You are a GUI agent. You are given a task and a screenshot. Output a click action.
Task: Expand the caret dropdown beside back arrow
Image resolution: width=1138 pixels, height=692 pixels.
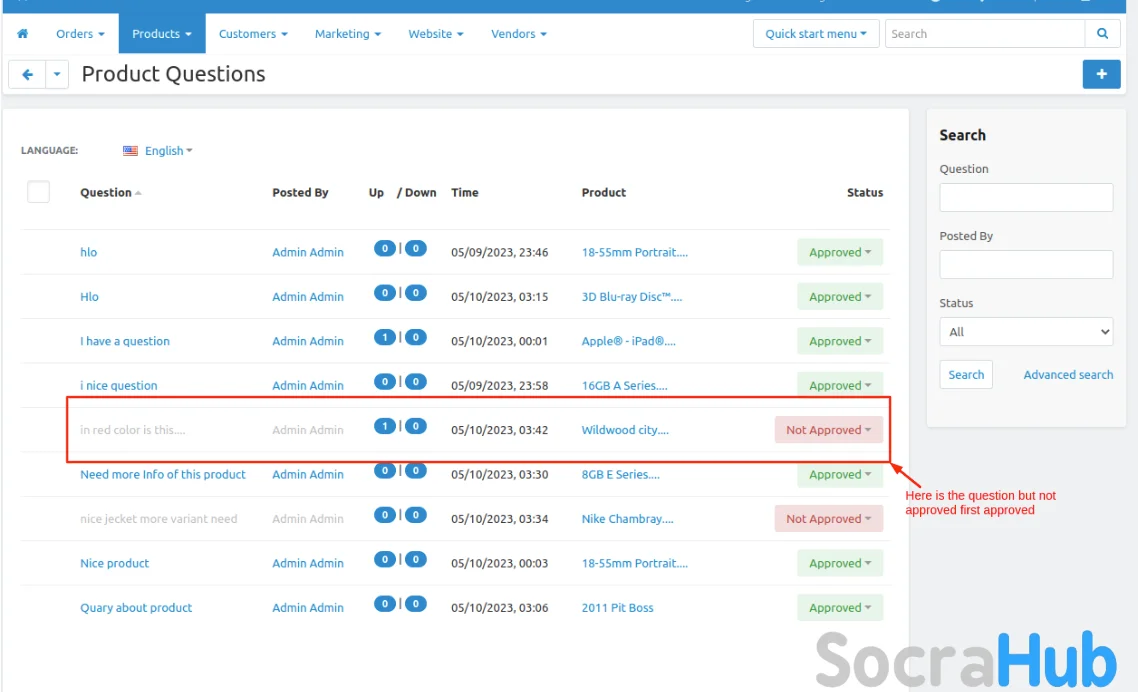57,74
